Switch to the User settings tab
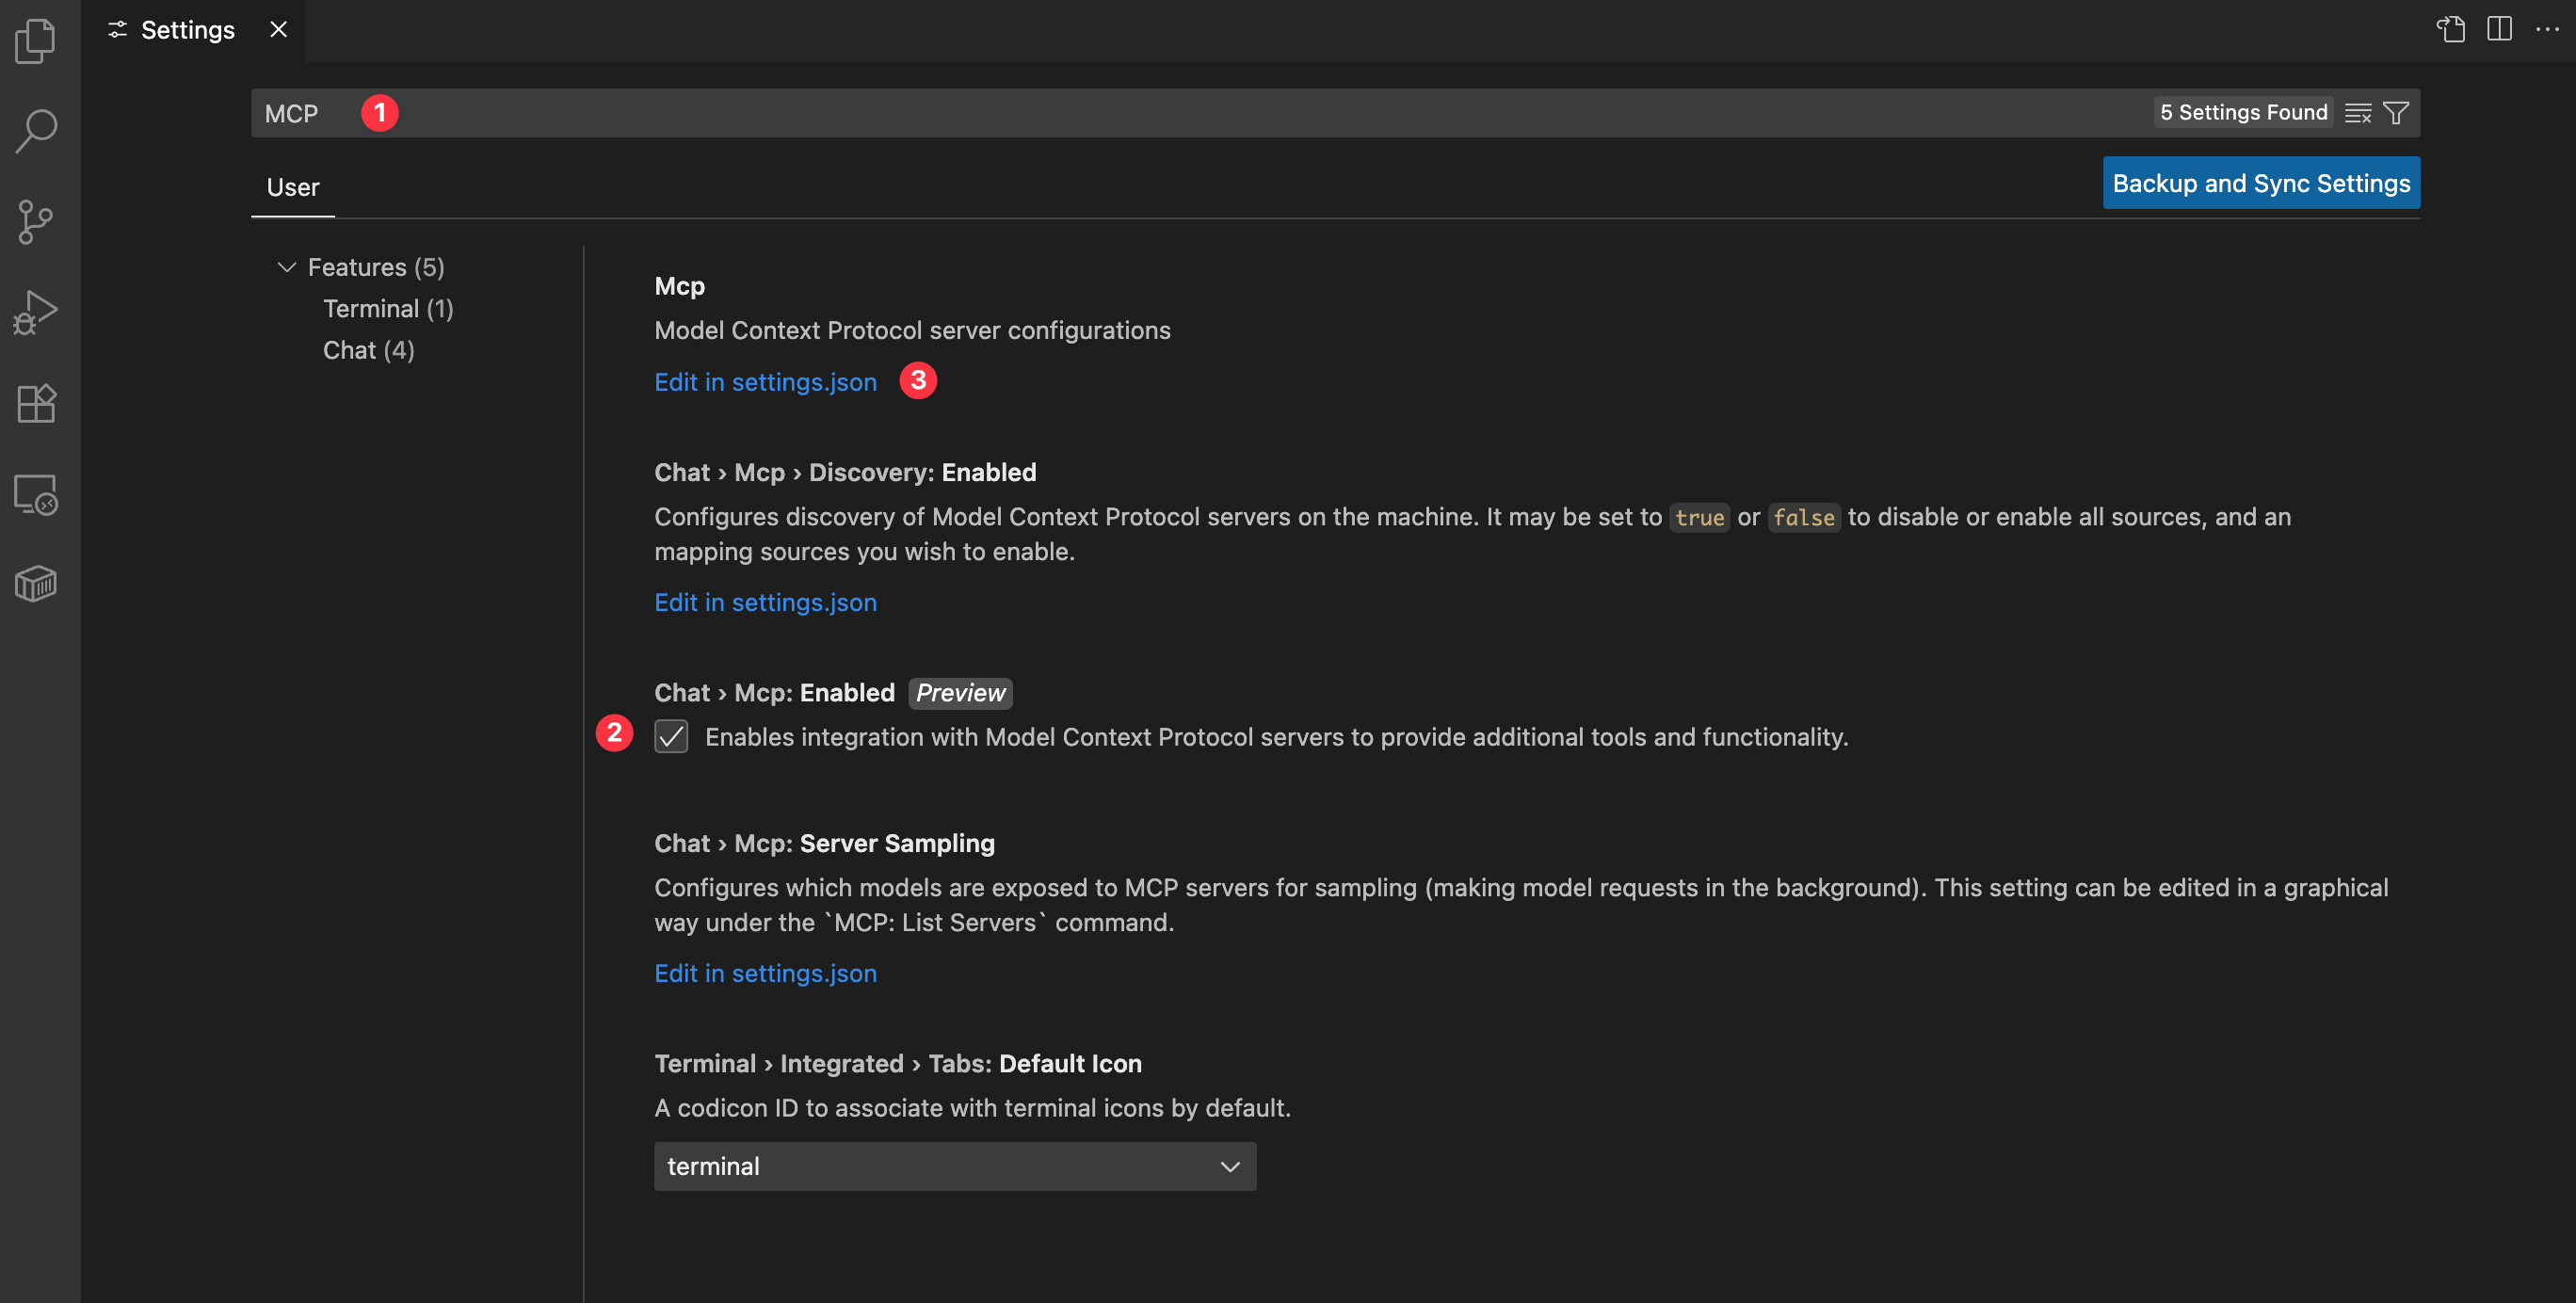 tap(293, 187)
